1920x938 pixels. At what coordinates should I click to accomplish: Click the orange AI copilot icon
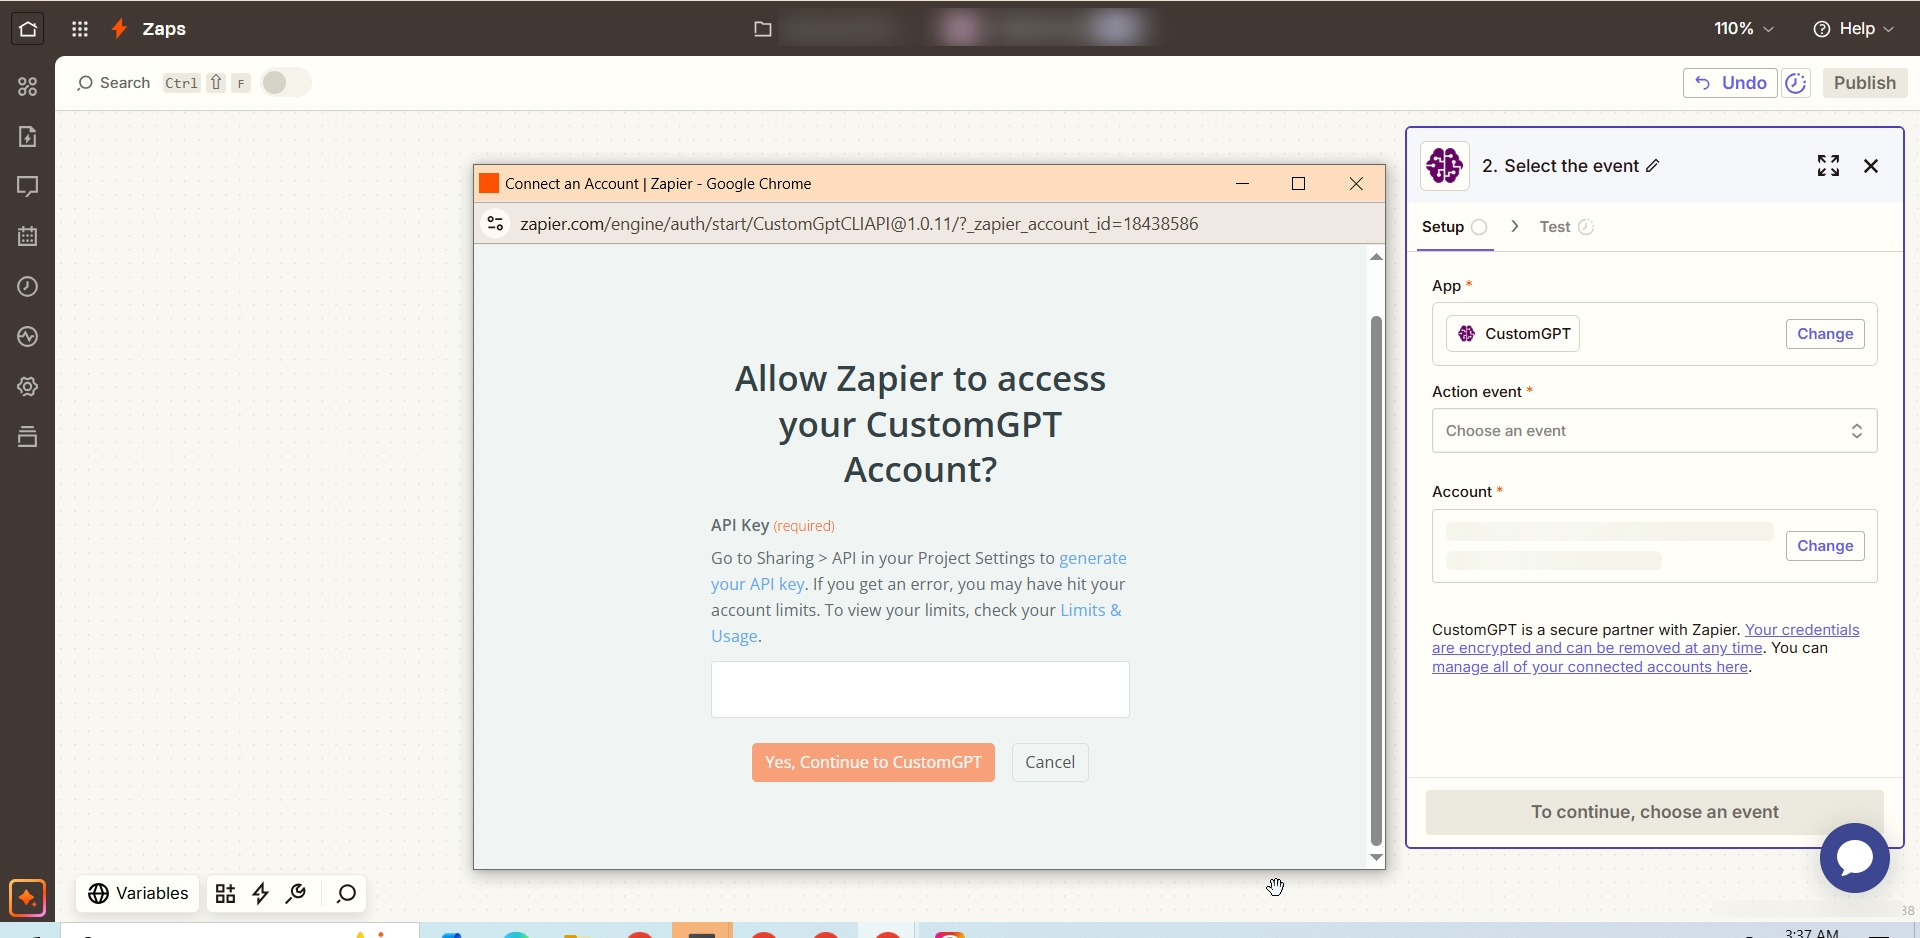[27, 898]
